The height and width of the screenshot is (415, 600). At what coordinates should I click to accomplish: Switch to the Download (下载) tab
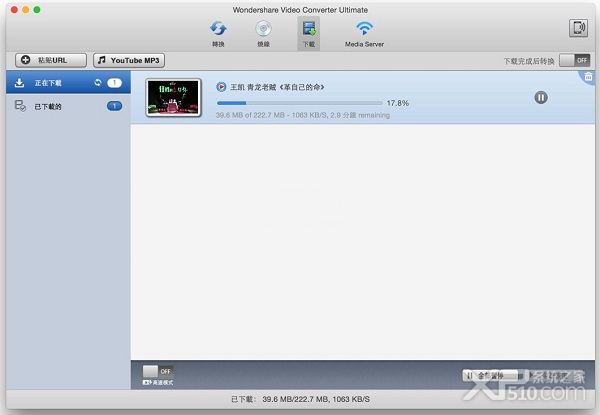click(309, 34)
